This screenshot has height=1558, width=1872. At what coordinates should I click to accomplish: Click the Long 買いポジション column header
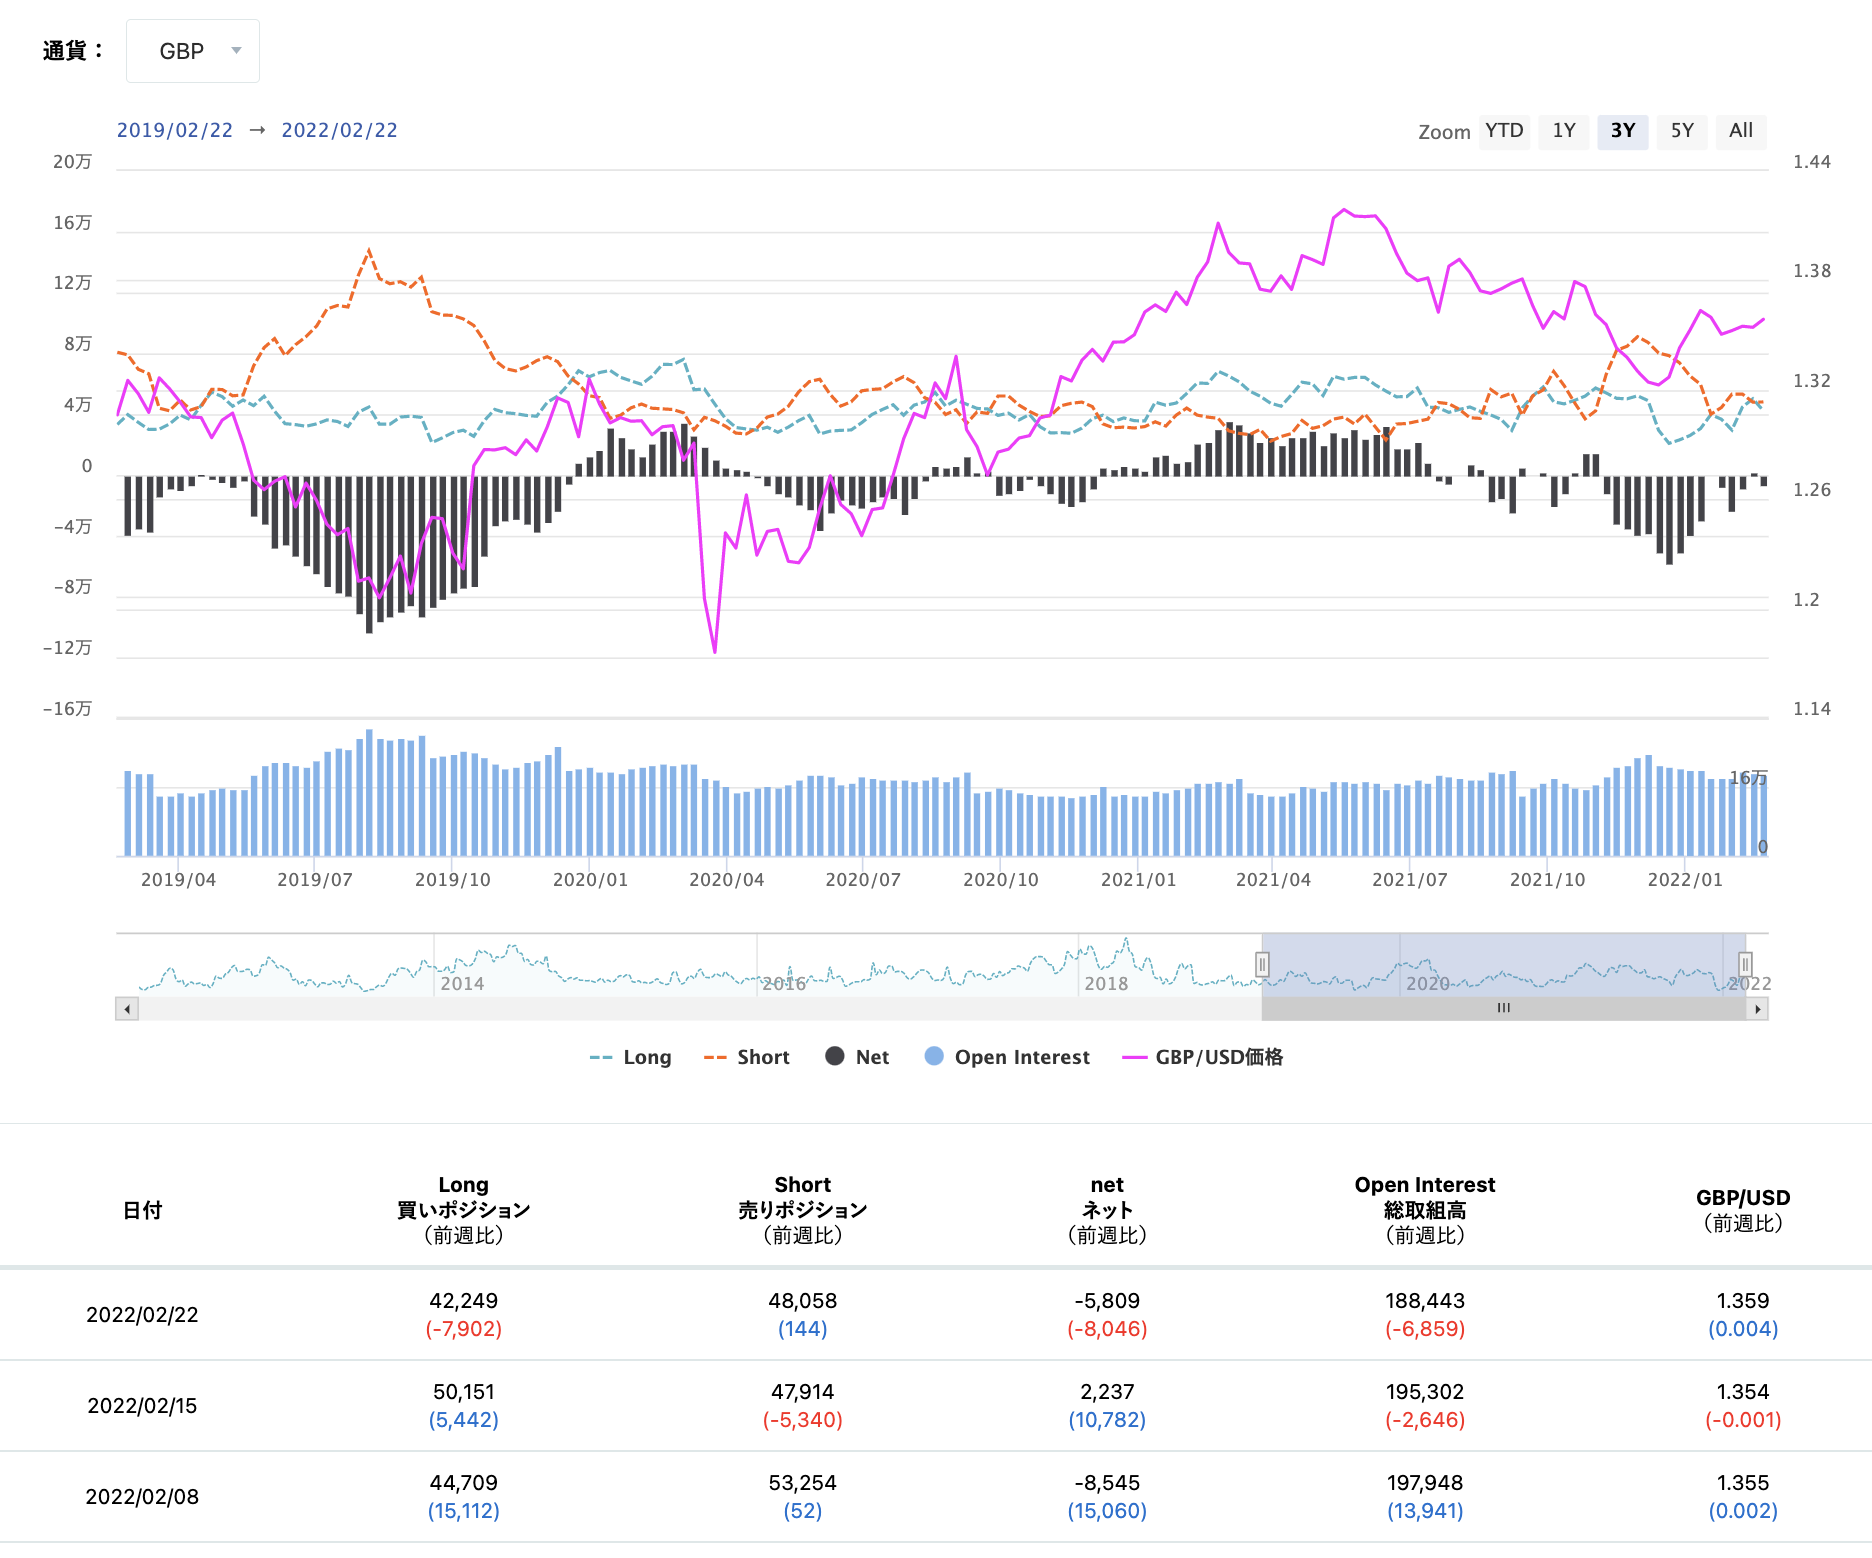pos(464,1210)
